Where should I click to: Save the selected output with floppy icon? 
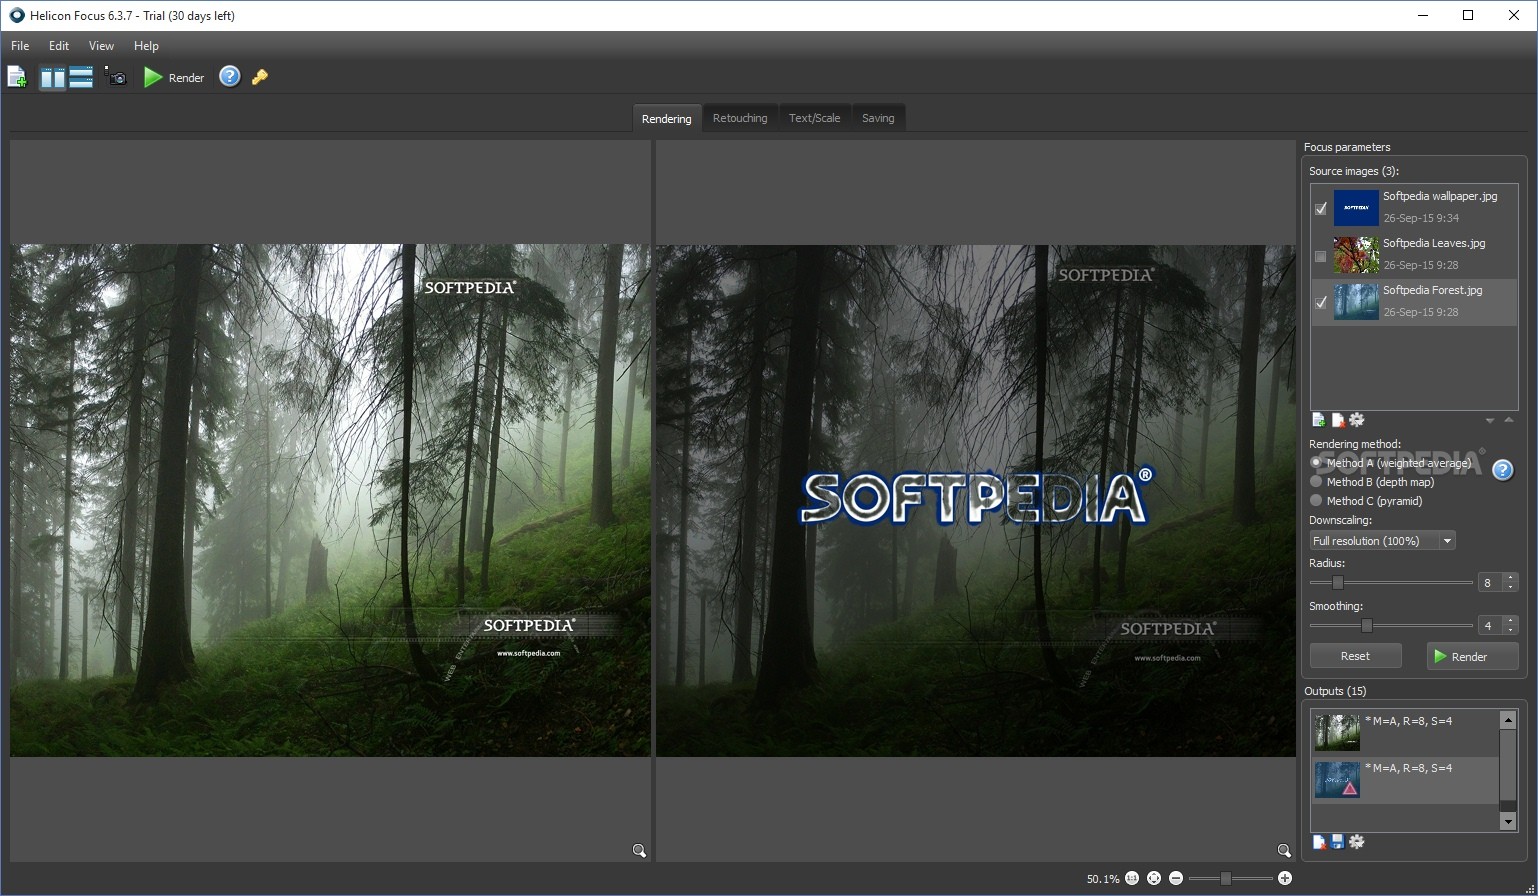click(x=1338, y=842)
